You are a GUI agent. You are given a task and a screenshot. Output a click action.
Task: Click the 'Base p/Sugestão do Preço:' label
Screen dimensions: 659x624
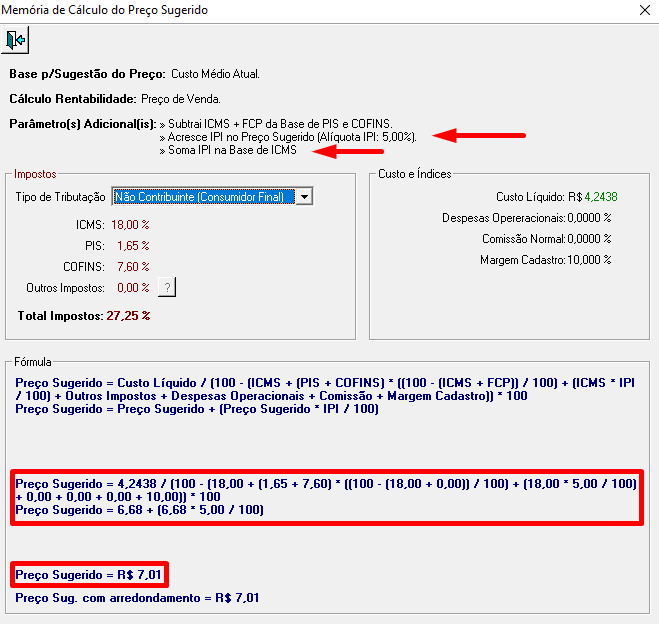coord(87,74)
